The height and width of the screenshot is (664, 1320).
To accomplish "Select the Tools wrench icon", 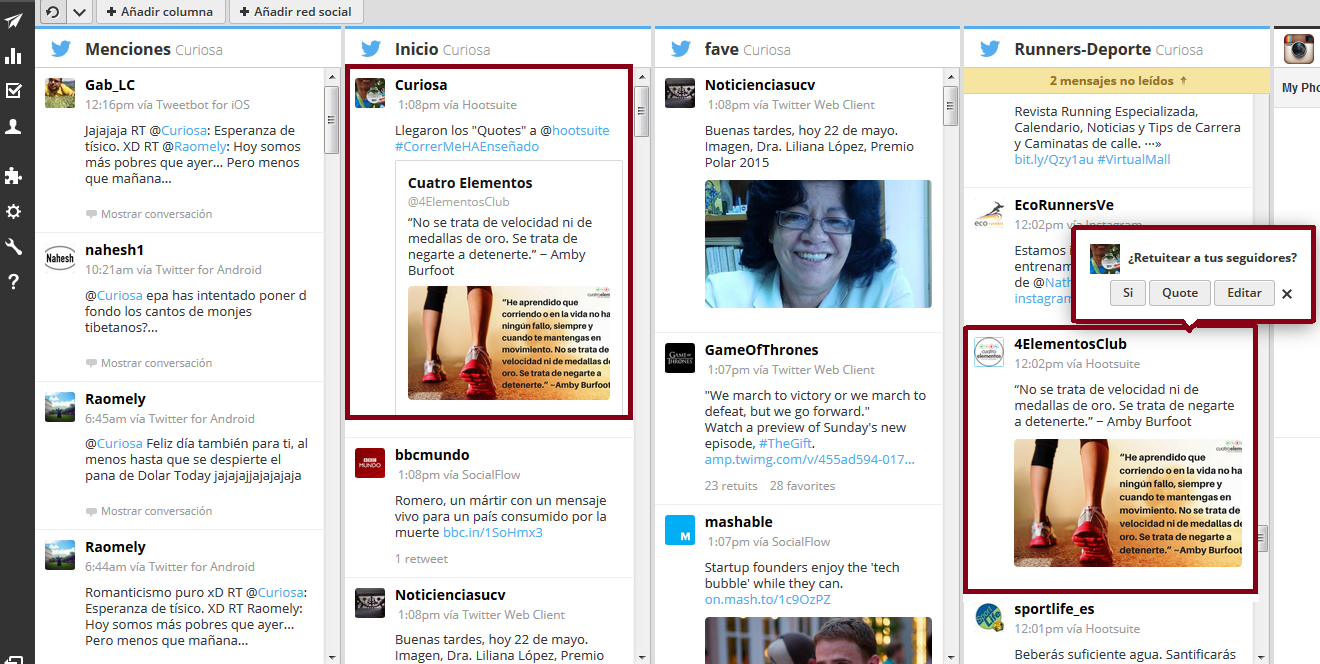I will coord(14,247).
